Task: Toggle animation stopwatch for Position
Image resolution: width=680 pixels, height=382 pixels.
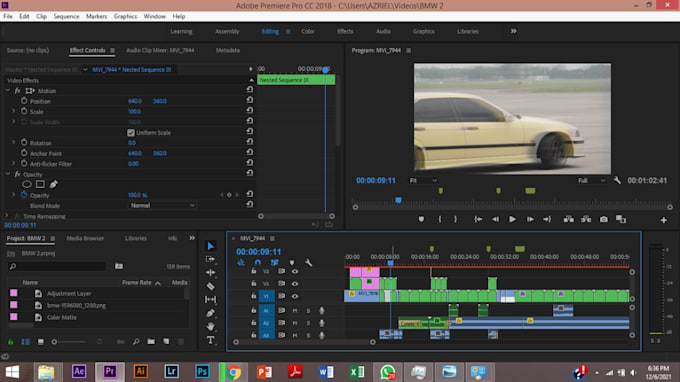Action: 24,101
